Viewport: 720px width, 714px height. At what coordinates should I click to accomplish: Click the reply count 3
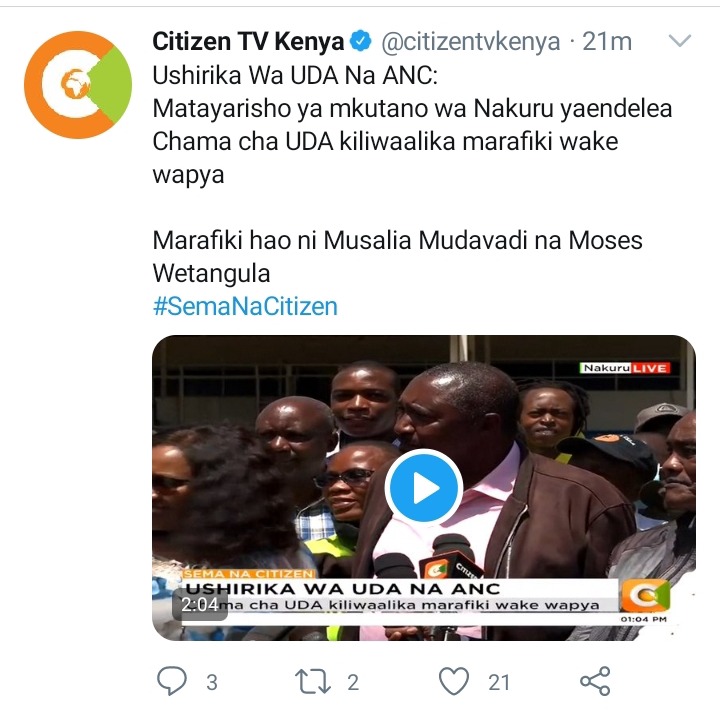click(x=212, y=682)
